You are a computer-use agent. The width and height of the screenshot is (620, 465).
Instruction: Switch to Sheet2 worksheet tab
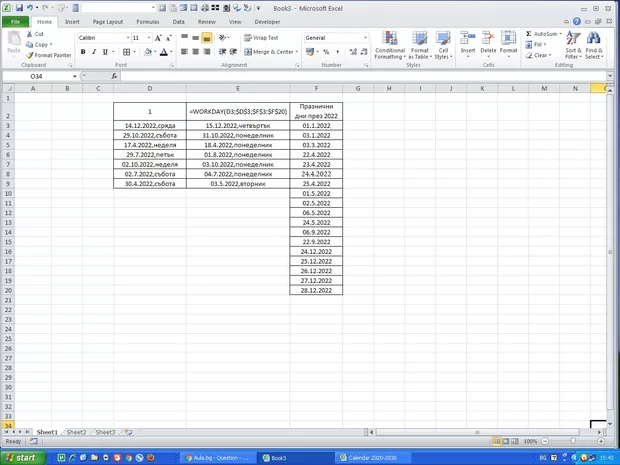(x=76, y=432)
